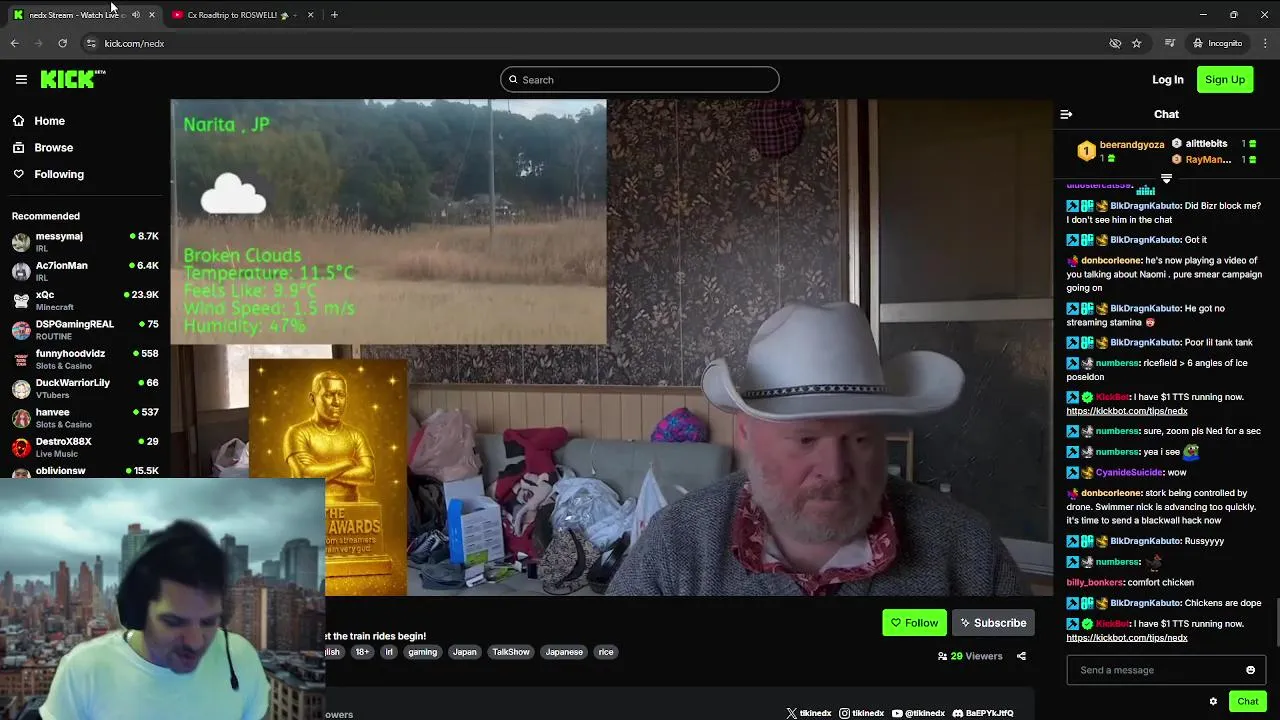The width and height of the screenshot is (1280, 720).
Task: Open the media control icon in toolbar
Action: point(1169,43)
